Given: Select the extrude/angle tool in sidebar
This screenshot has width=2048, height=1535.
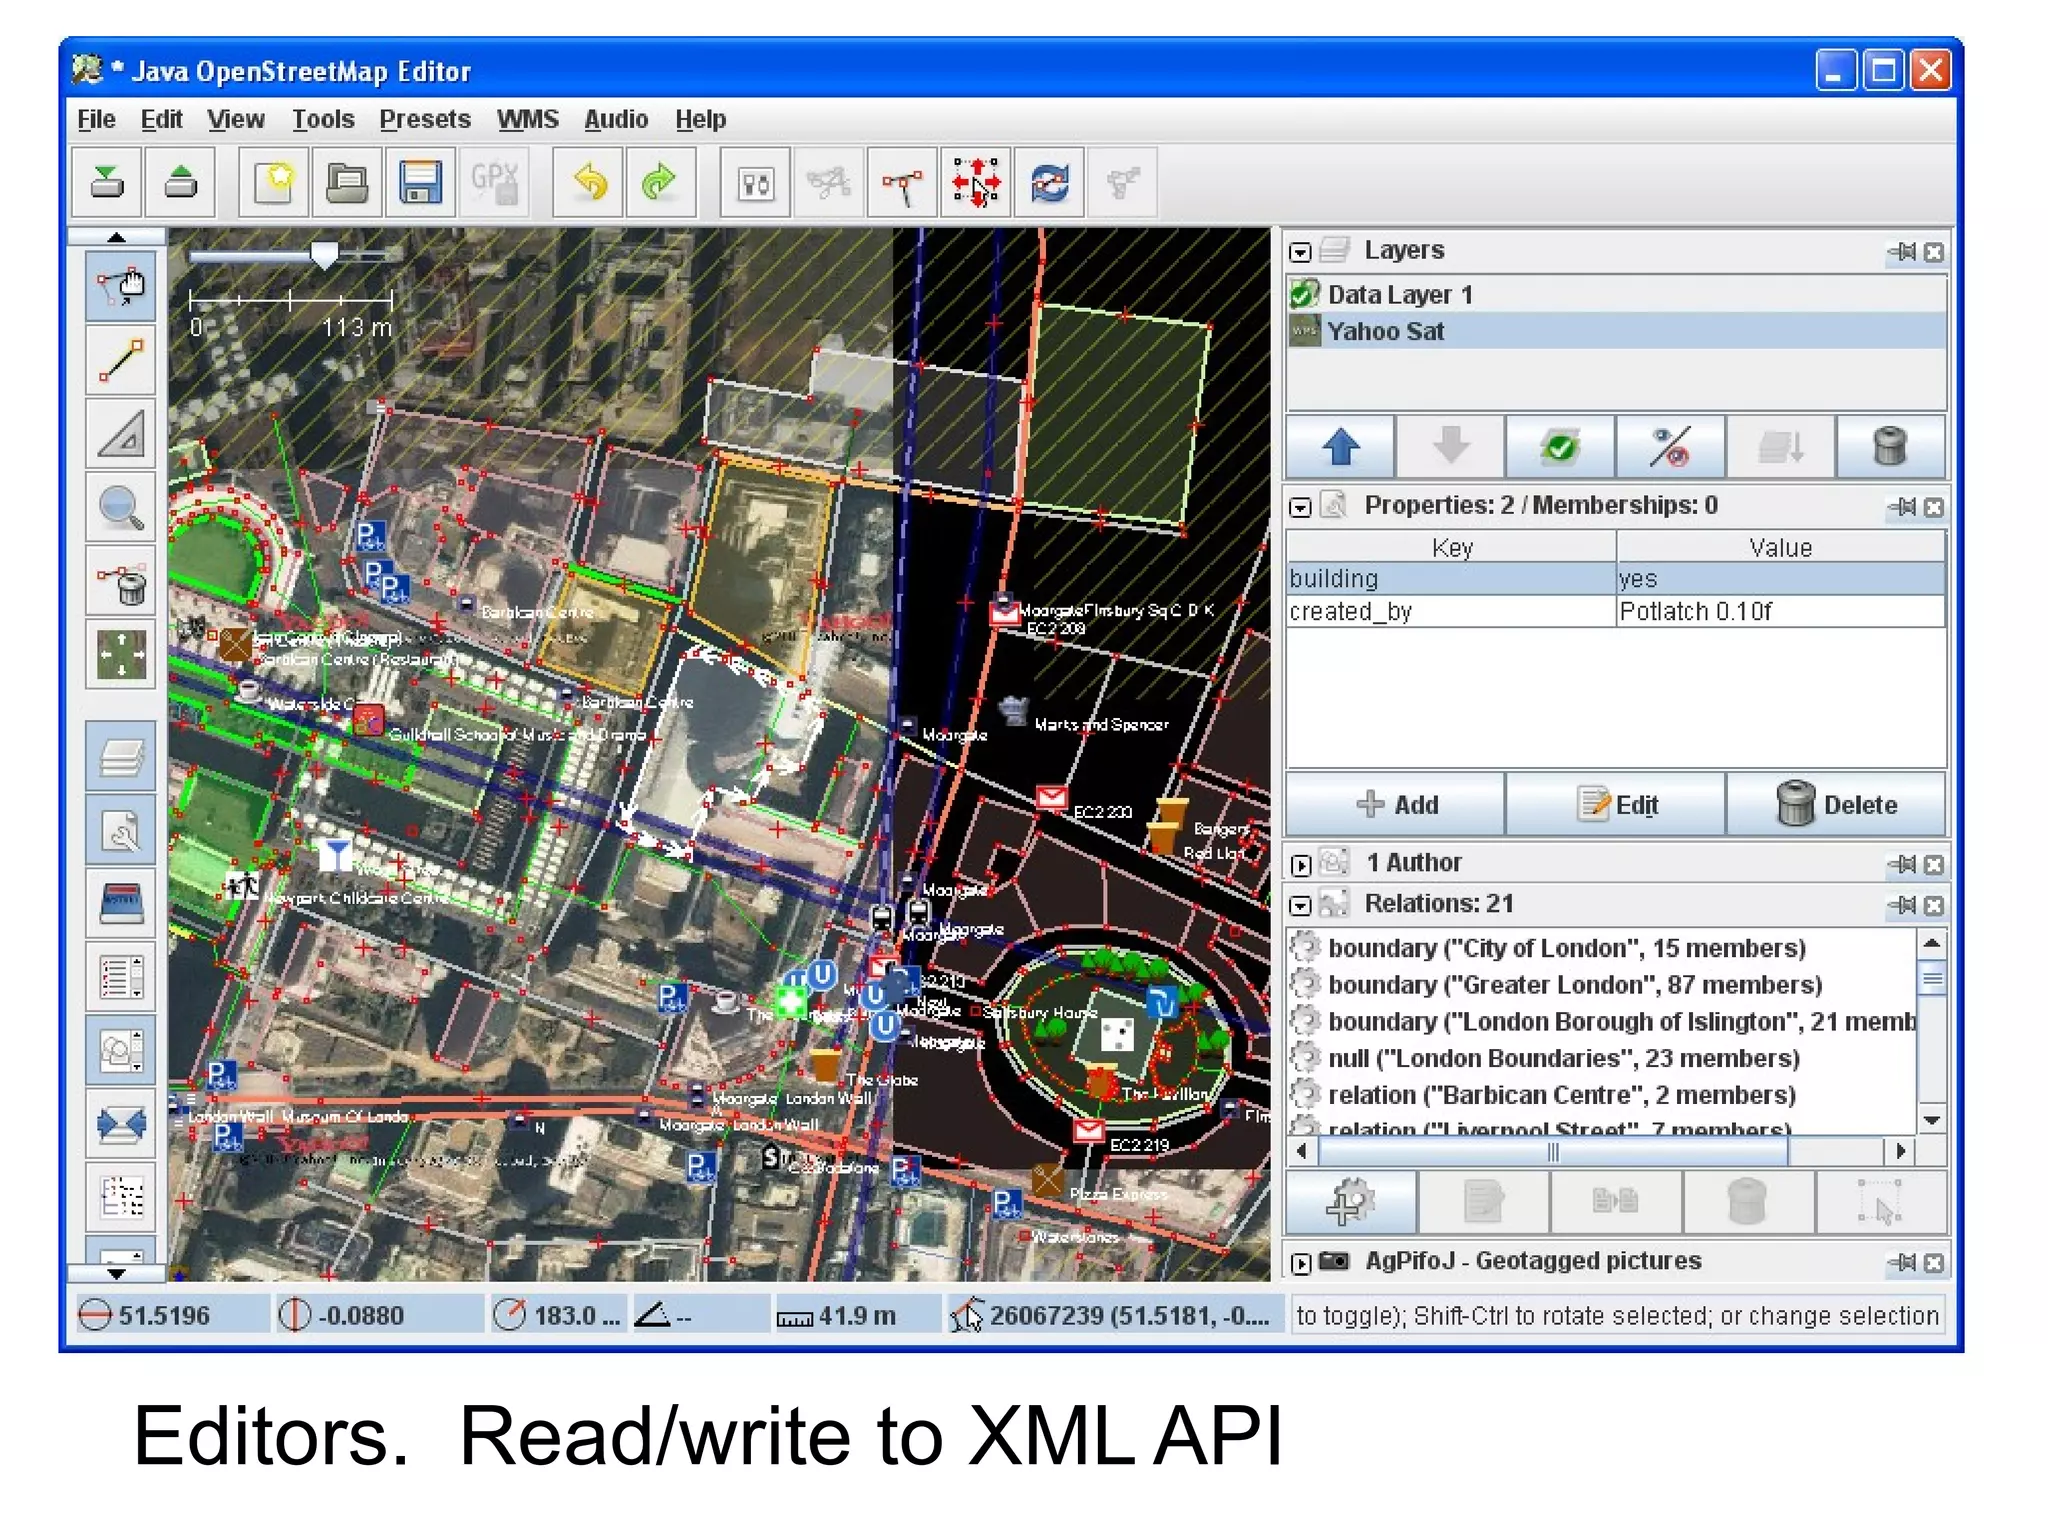Looking at the screenshot, I should coord(121,434).
